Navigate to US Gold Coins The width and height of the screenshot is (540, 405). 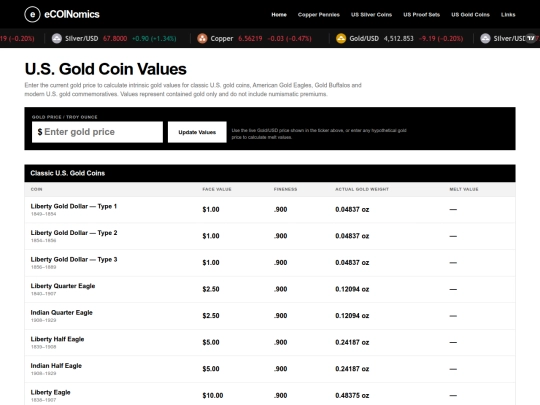tap(470, 14)
